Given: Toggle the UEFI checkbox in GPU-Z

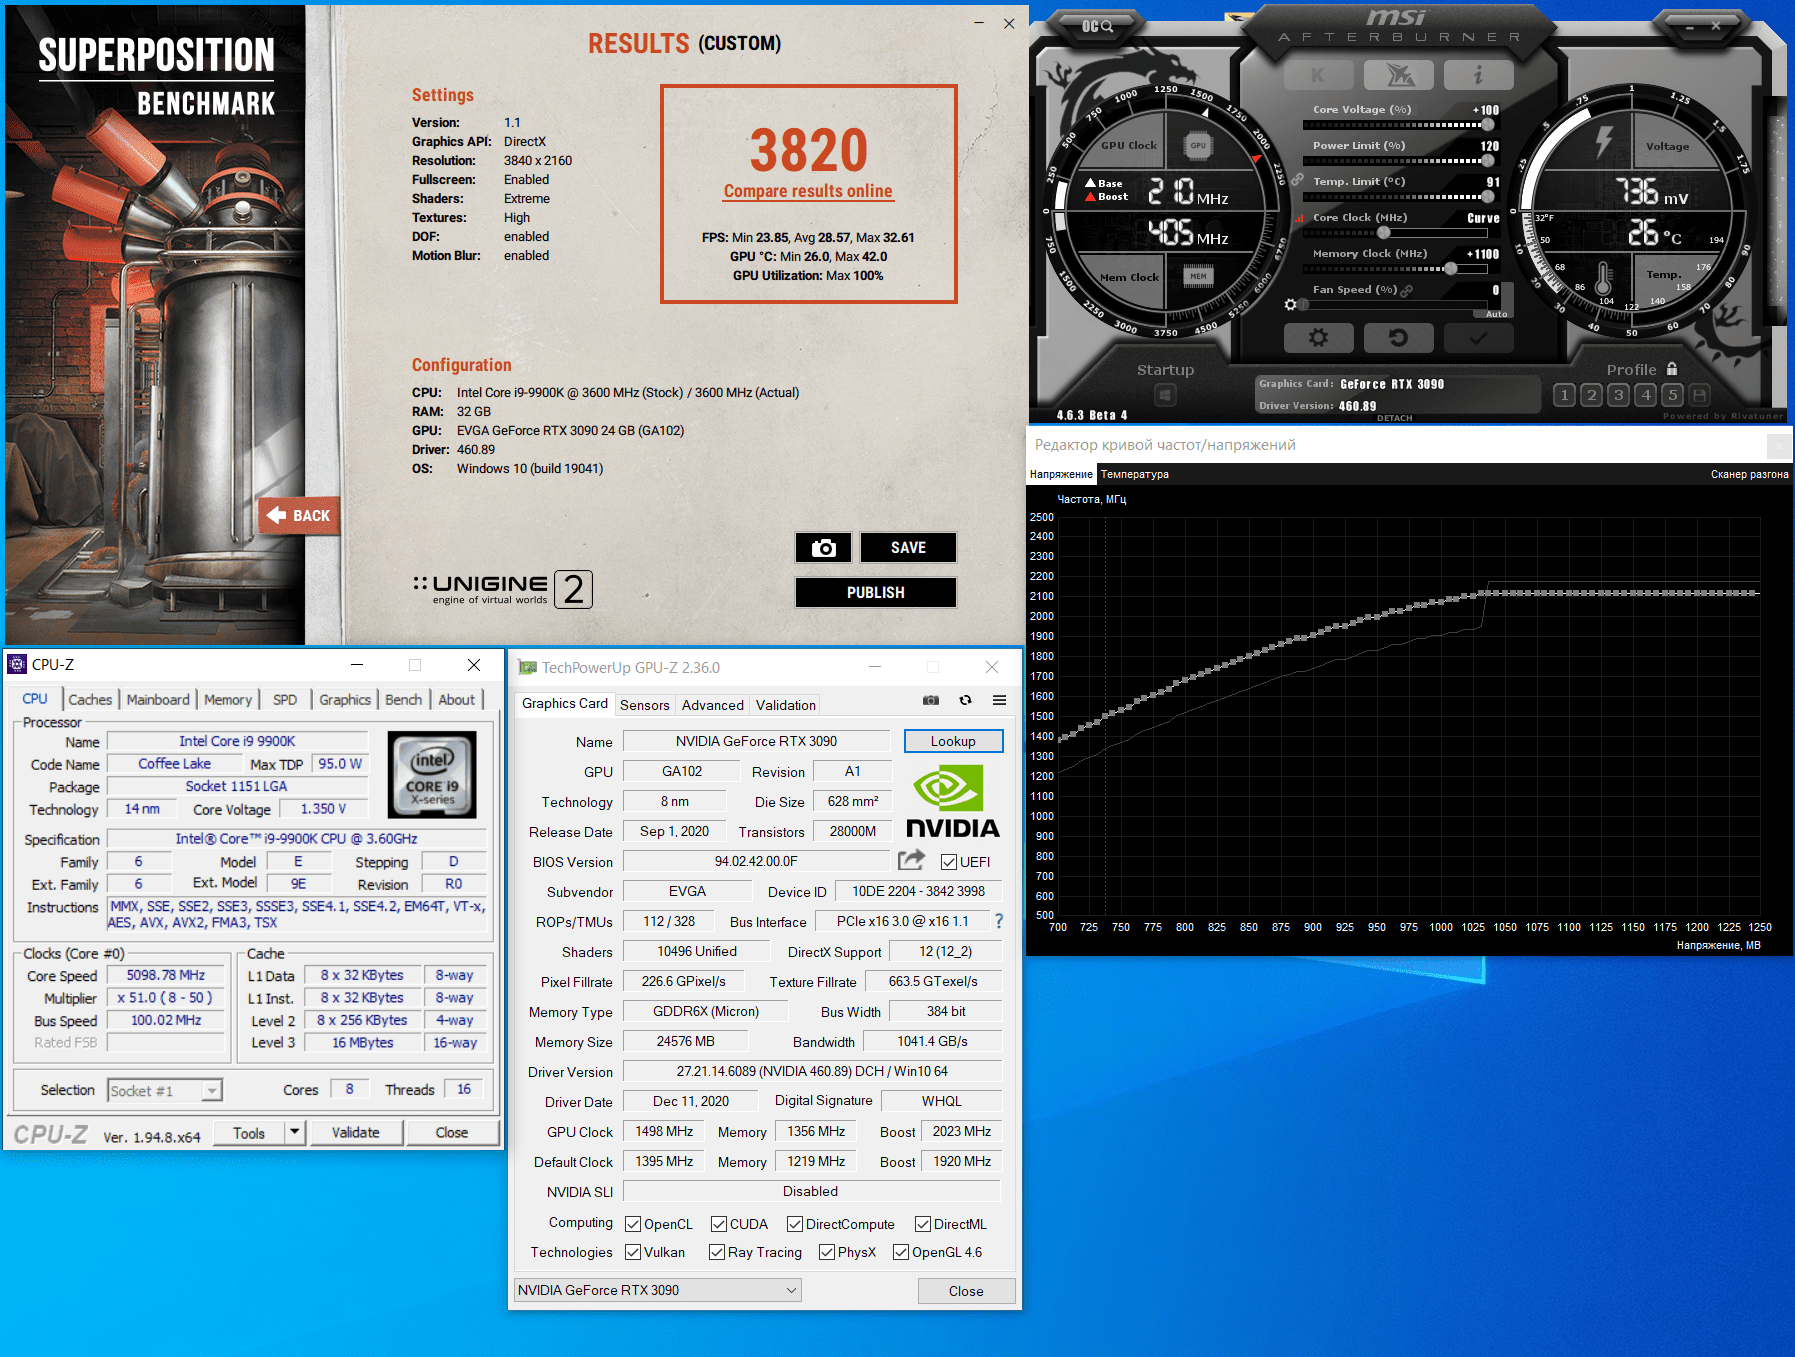Looking at the screenshot, I should click(x=949, y=862).
